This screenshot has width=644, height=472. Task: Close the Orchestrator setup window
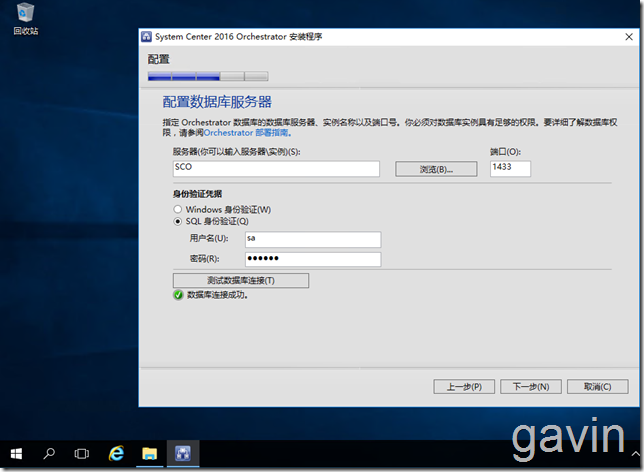[x=629, y=37]
